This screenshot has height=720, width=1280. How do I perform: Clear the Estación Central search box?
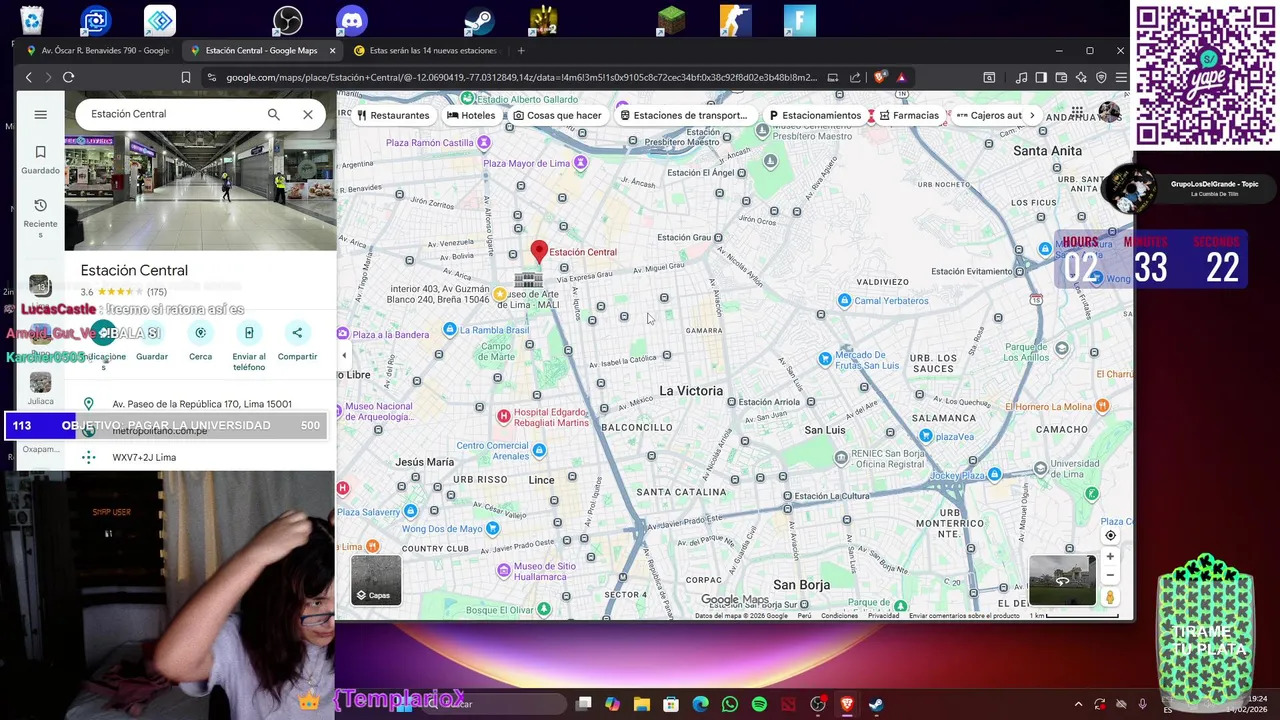[x=308, y=114]
